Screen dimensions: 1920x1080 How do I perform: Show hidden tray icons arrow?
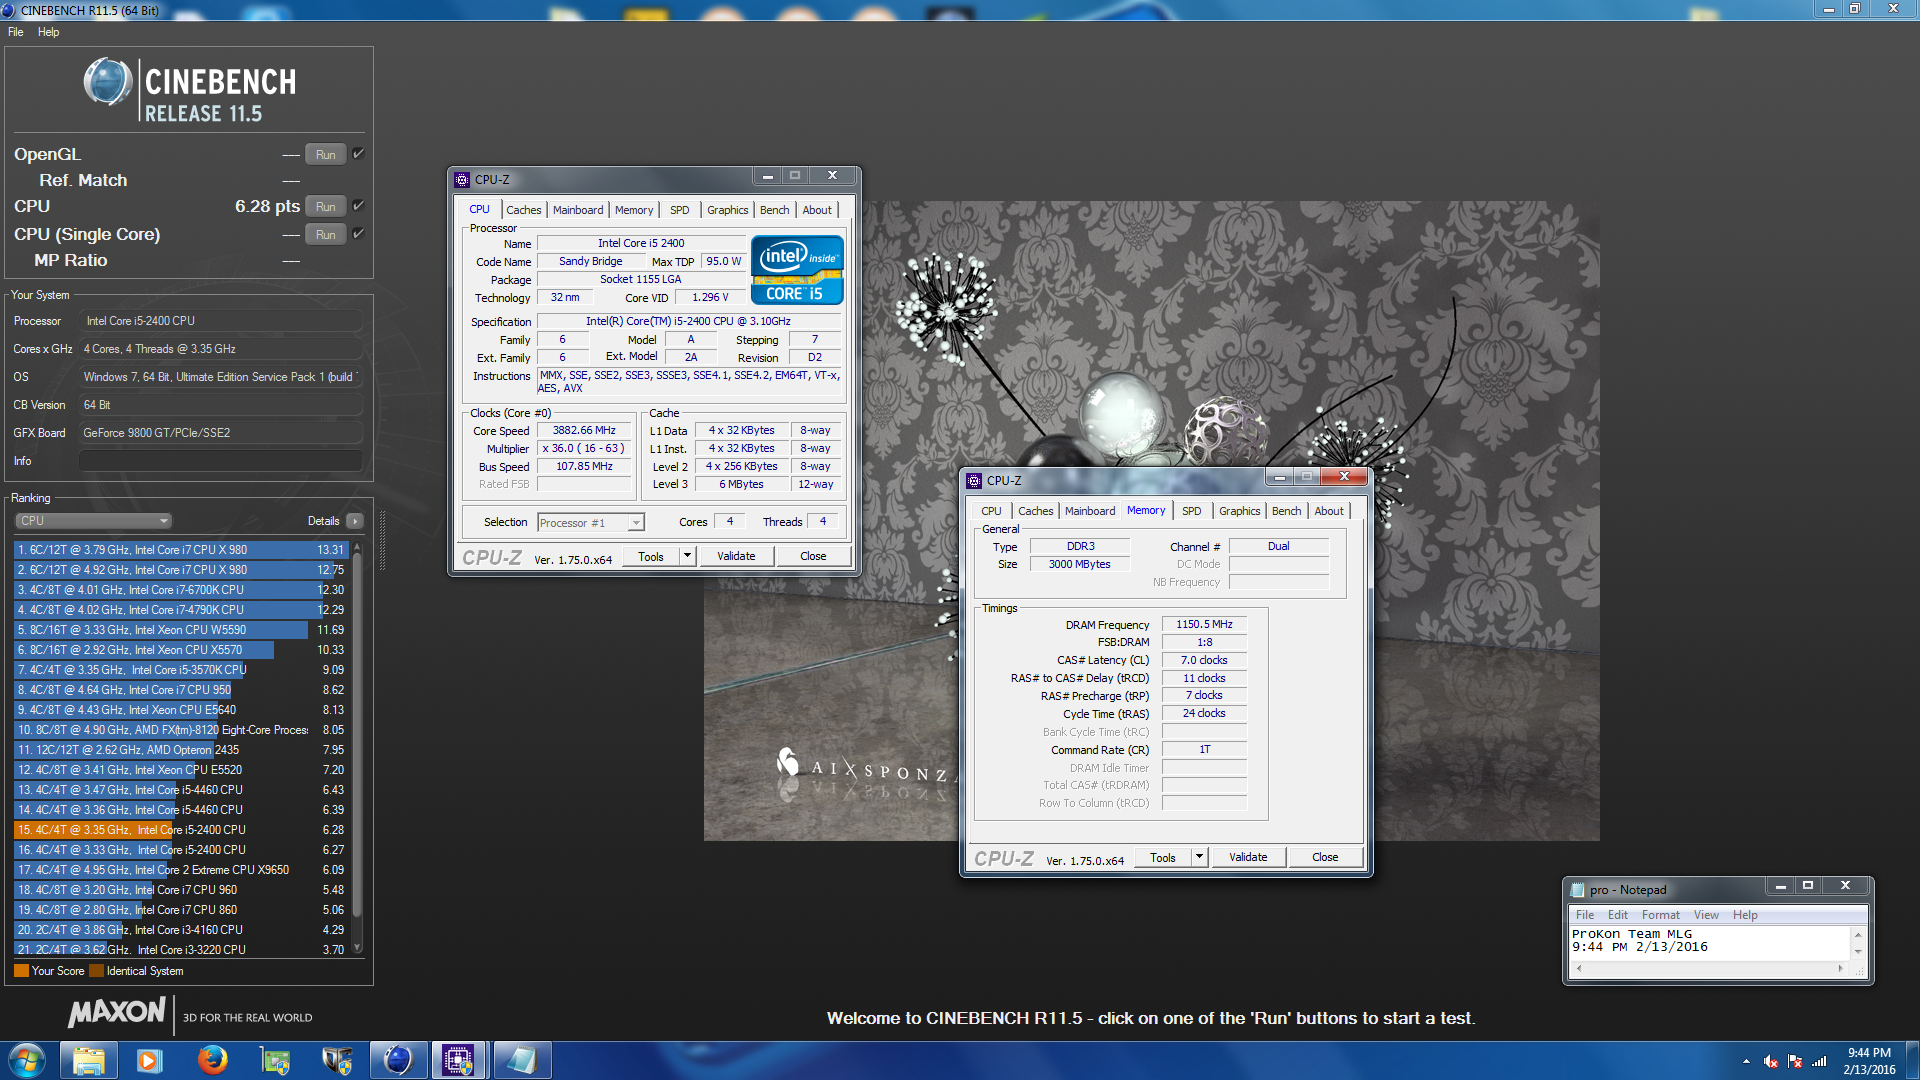1746,1061
